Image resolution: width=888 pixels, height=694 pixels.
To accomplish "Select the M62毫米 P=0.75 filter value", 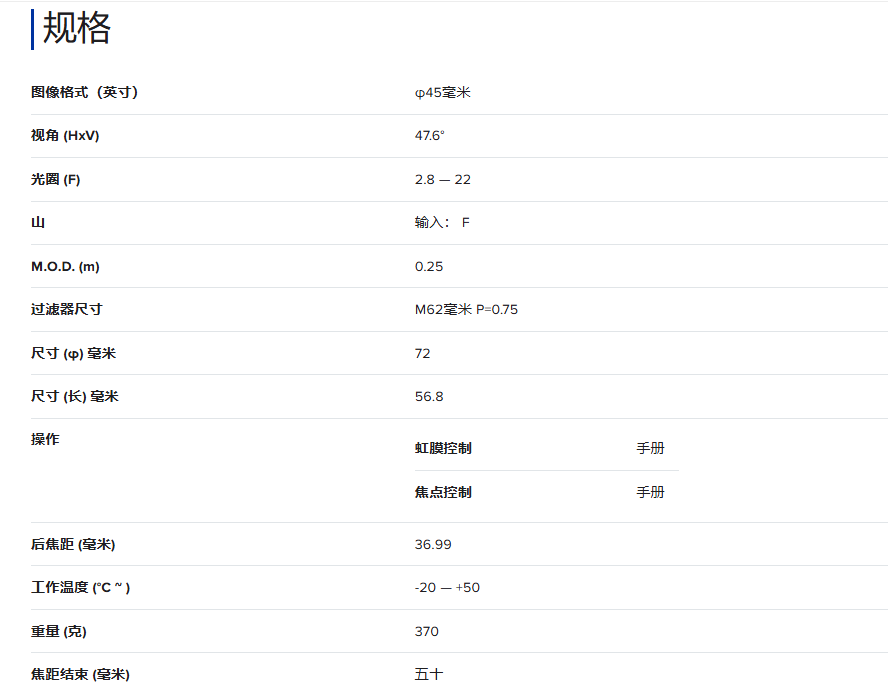I will click(466, 310).
